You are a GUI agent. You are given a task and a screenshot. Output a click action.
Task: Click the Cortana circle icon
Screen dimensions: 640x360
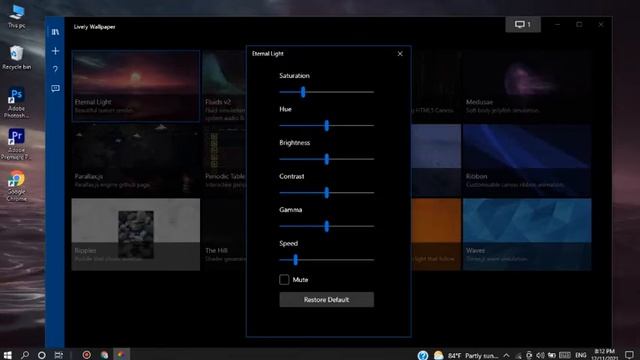click(x=41, y=355)
